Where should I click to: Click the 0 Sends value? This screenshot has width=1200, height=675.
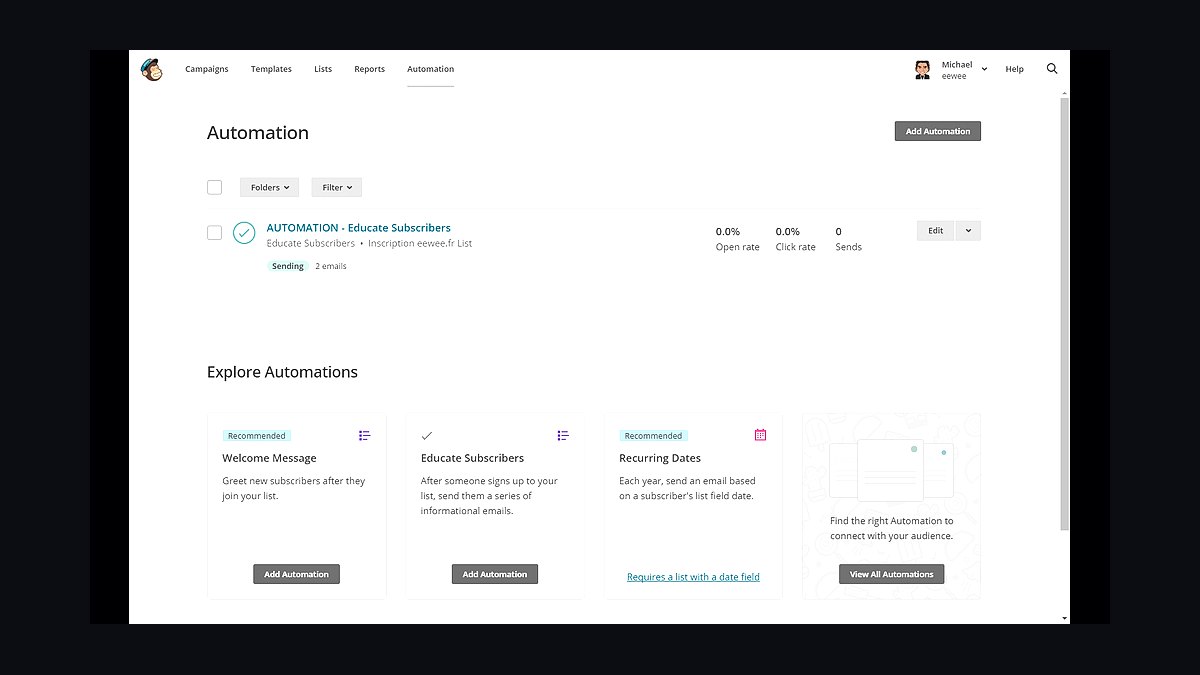(x=839, y=232)
